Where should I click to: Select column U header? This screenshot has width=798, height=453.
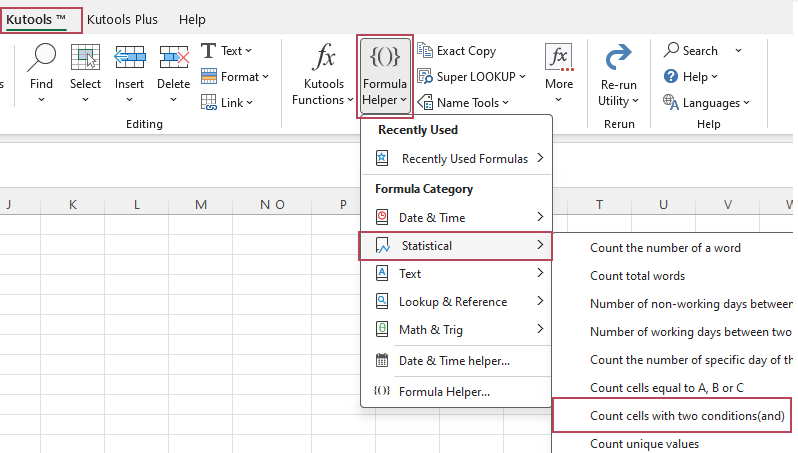(x=663, y=205)
